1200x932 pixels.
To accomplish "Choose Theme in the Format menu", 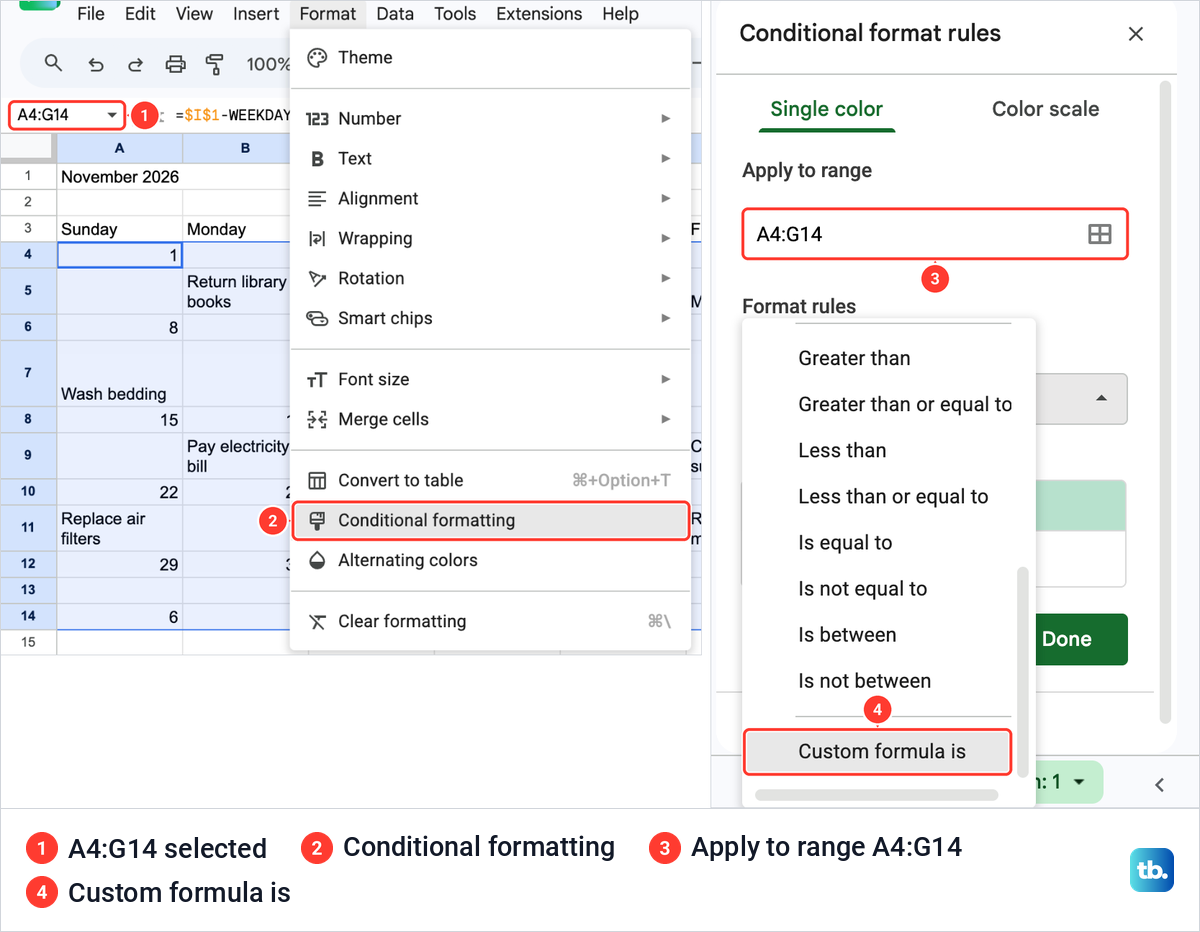I will tap(490, 57).
